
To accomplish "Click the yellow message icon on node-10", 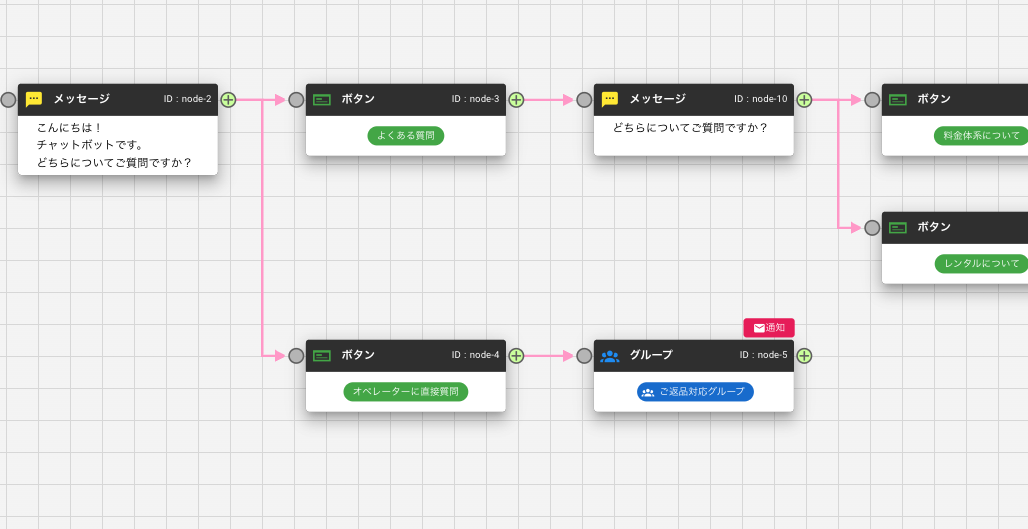I will click(x=610, y=99).
